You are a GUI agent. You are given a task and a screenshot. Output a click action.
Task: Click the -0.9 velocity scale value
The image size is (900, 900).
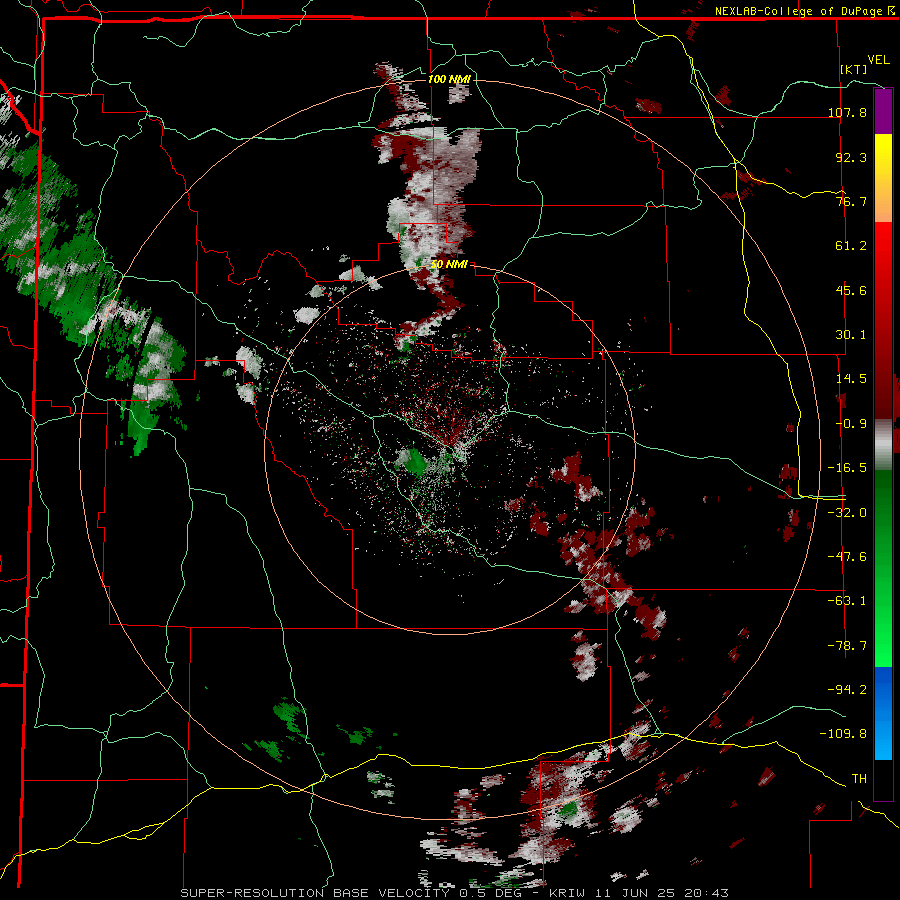pyautogui.click(x=851, y=424)
